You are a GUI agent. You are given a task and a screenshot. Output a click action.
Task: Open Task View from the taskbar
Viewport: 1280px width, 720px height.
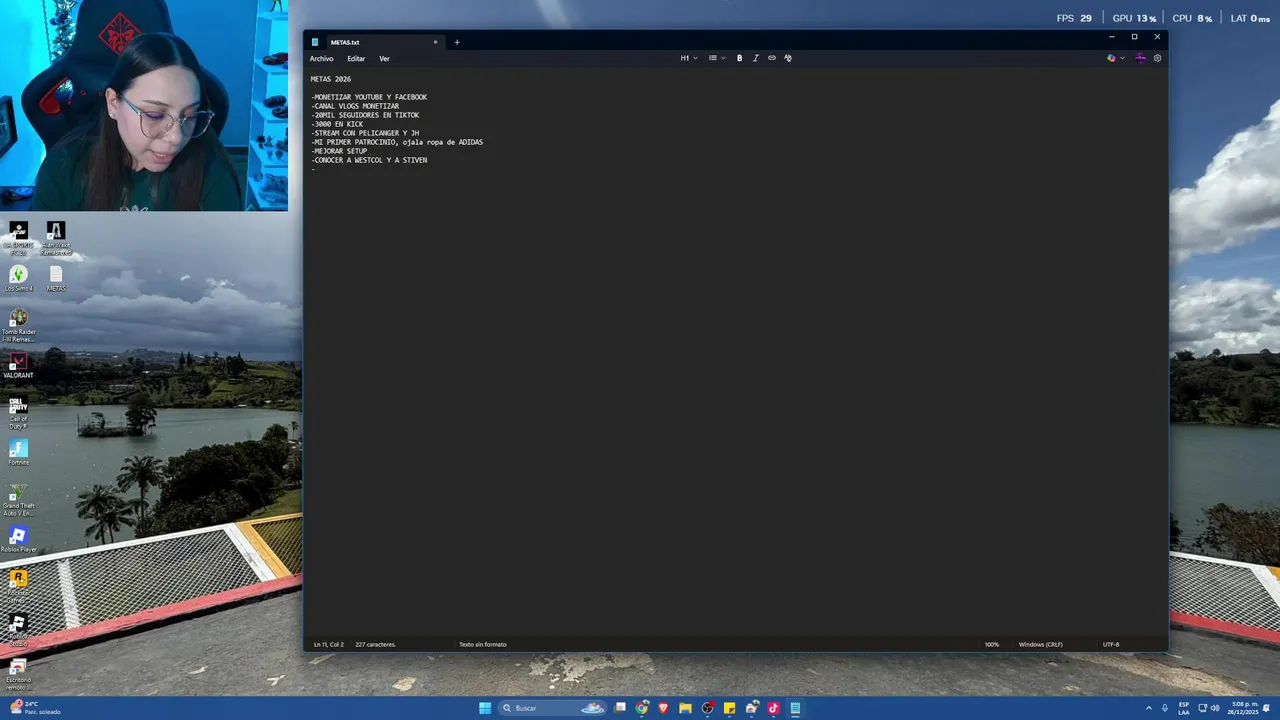coord(620,708)
